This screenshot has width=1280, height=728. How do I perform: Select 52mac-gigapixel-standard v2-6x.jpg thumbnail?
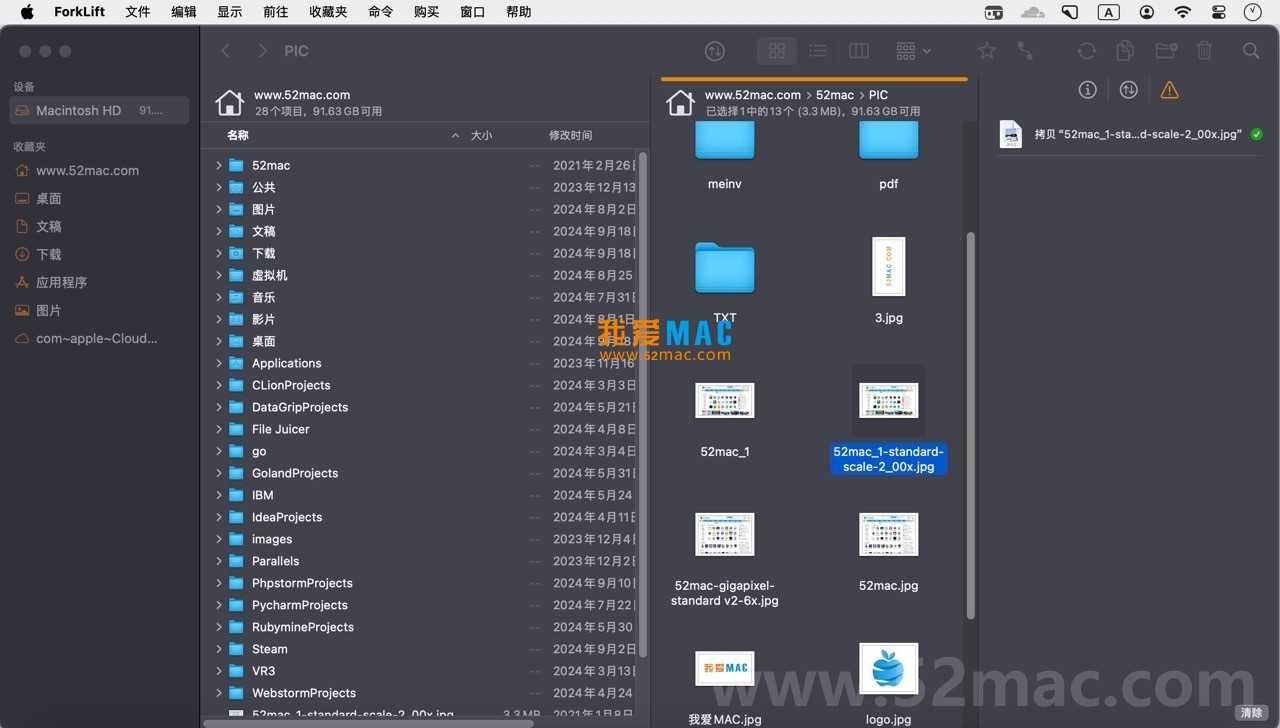(725, 534)
